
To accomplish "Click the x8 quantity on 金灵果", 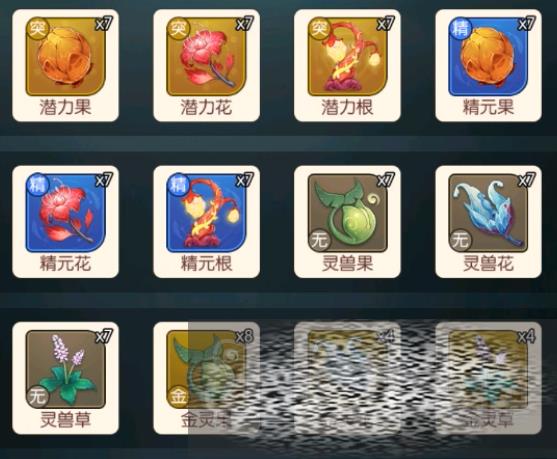I will [x=245, y=336].
